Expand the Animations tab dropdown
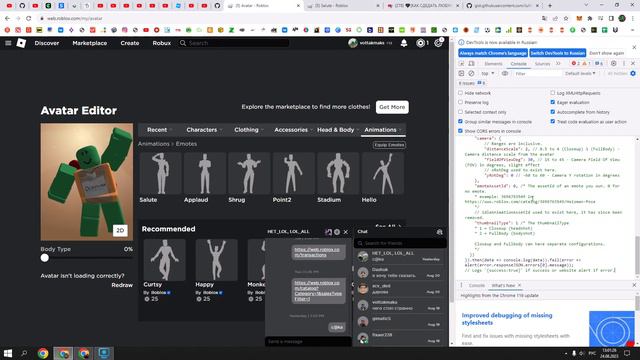This screenshot has height=360, width=640. click(x=383, y=130)
